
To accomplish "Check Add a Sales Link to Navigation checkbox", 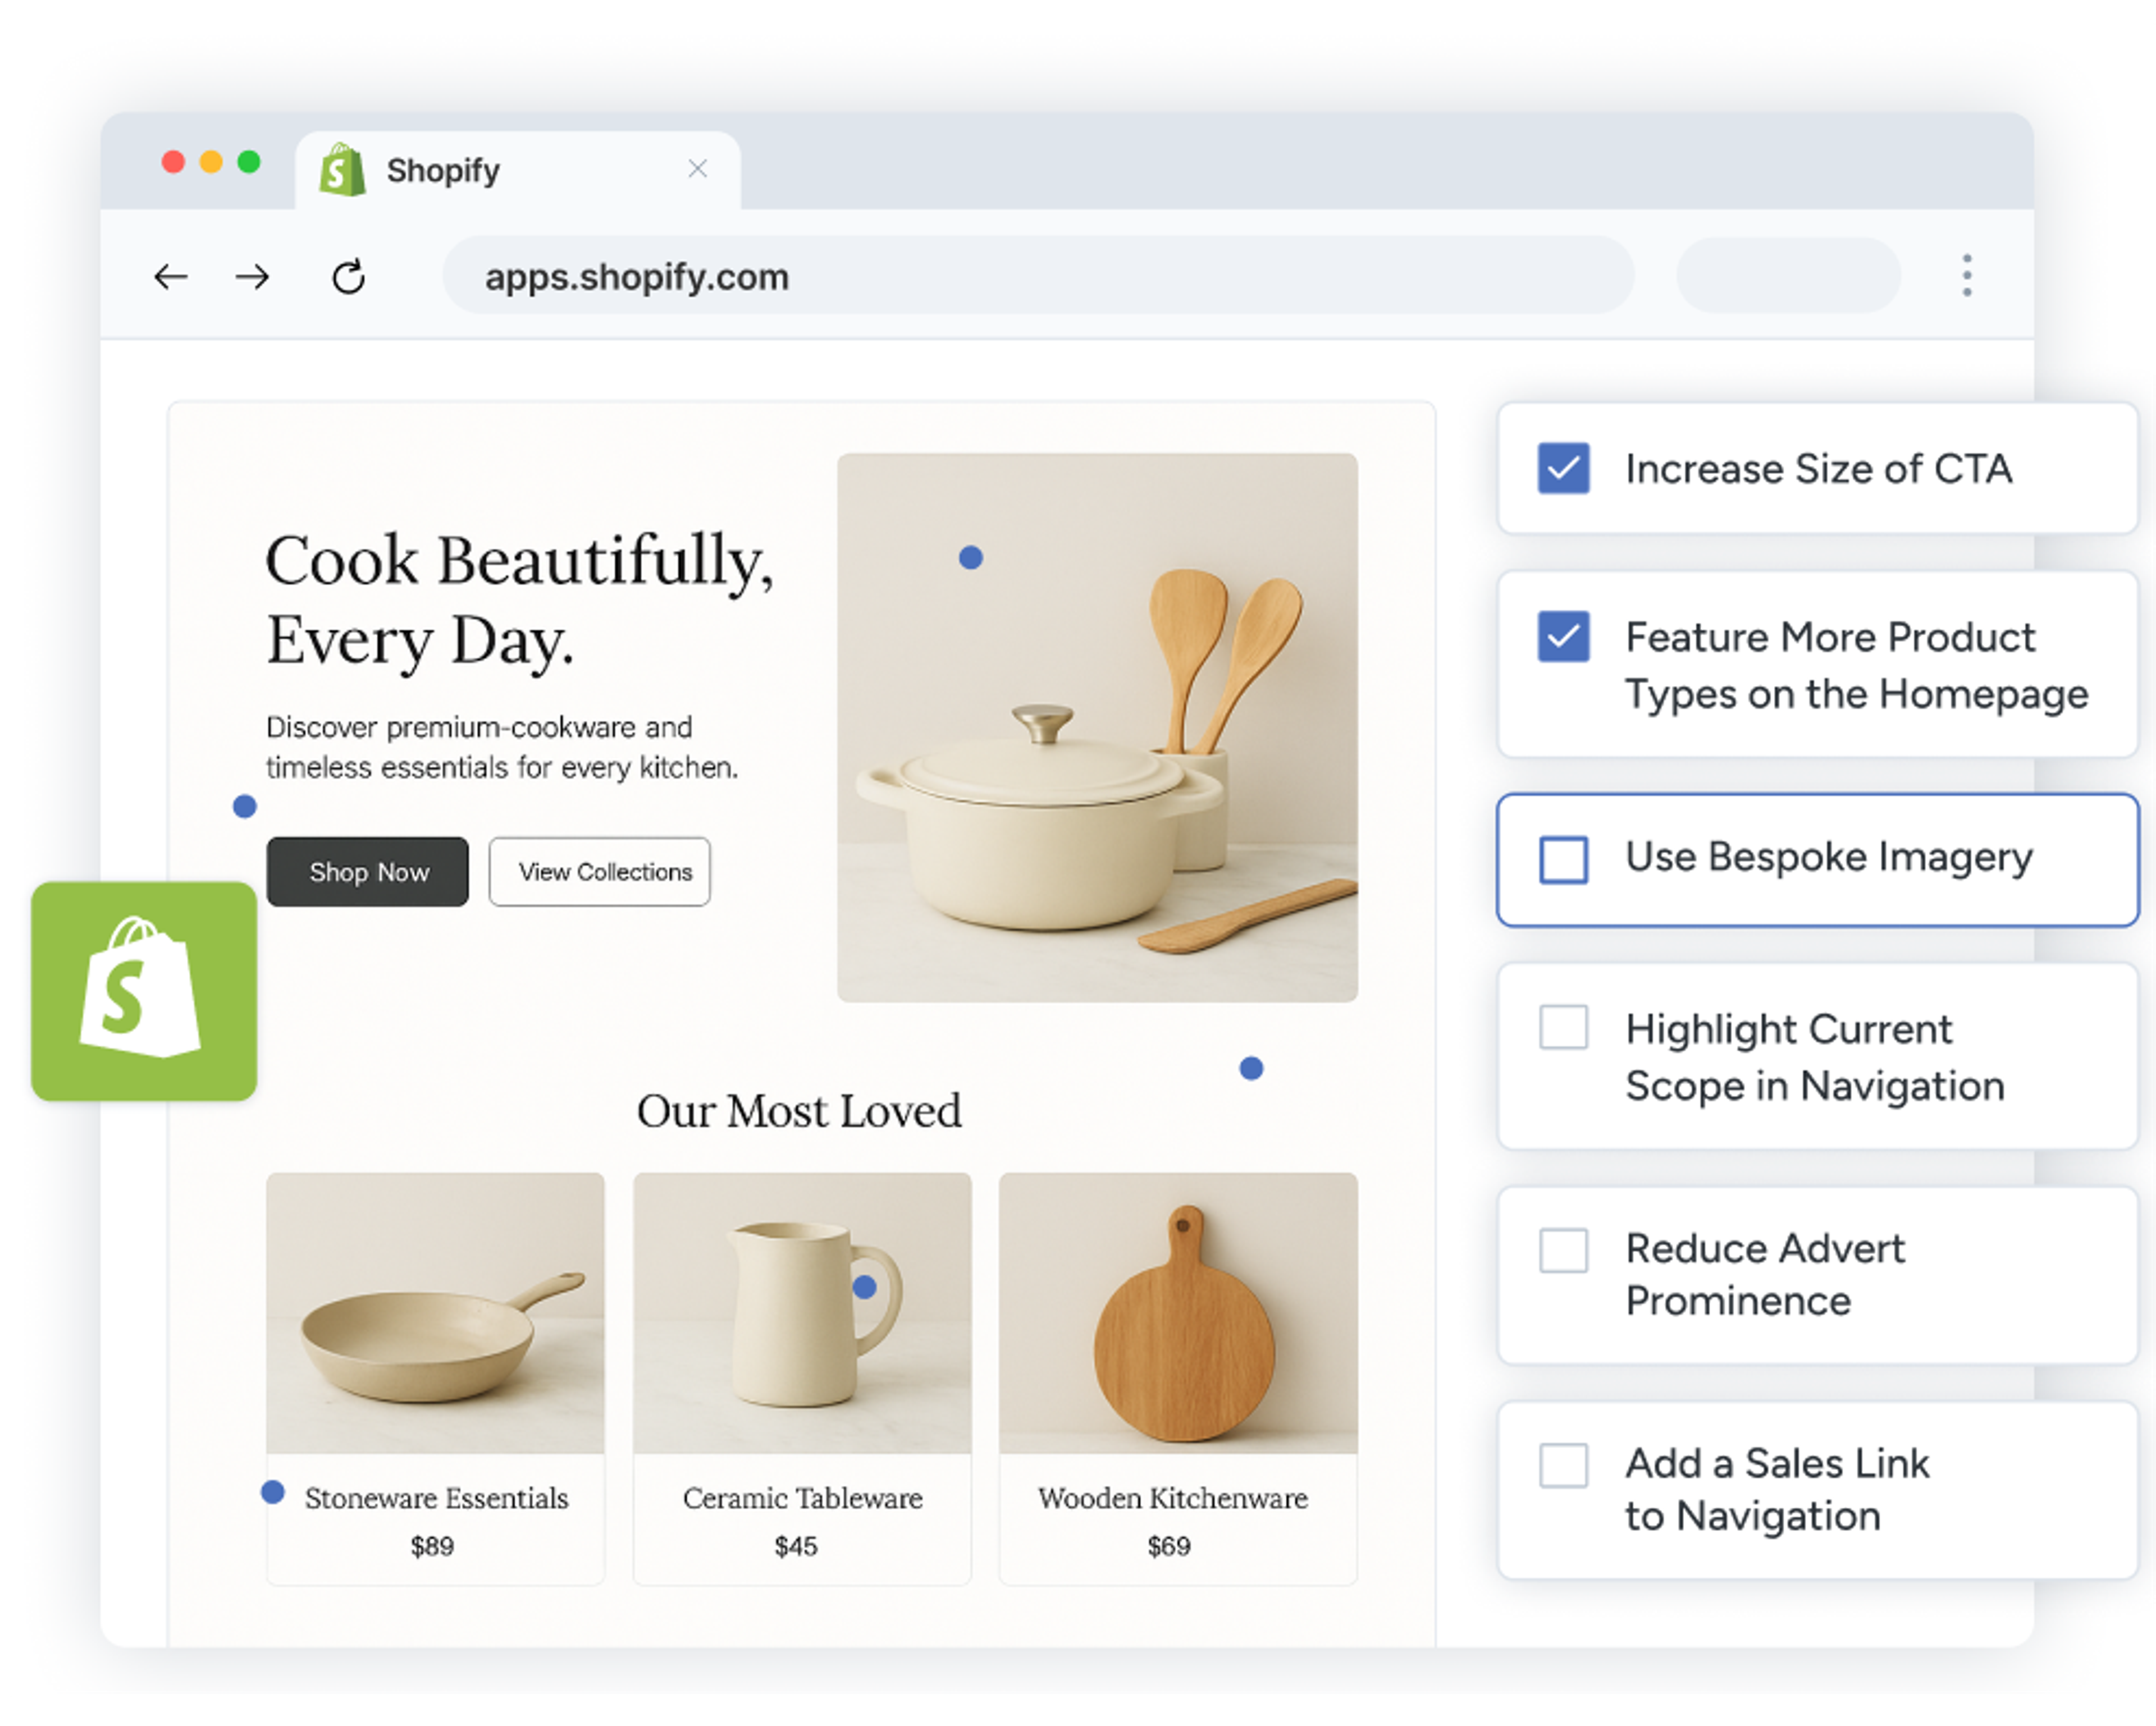I will click(x=1563, y=1465).
